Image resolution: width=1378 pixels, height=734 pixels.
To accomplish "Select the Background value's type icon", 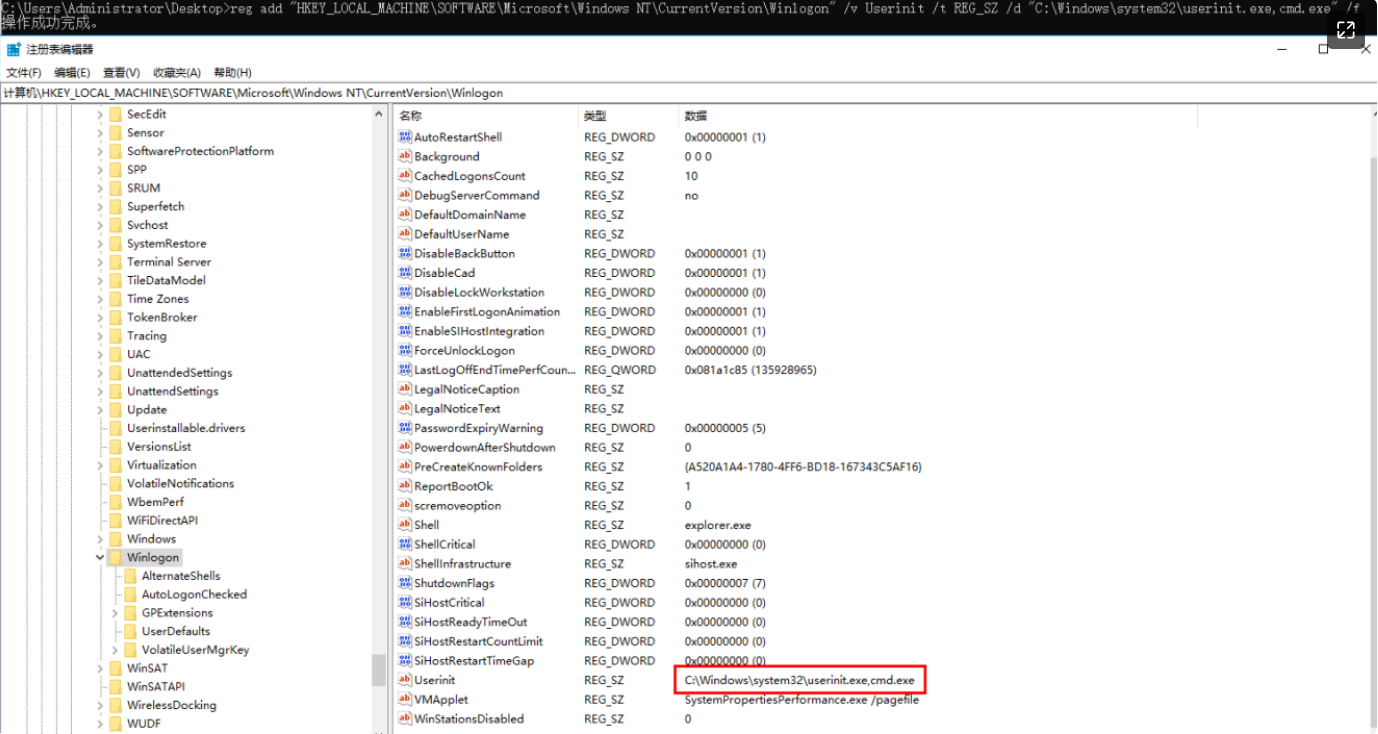I will 405,156.
